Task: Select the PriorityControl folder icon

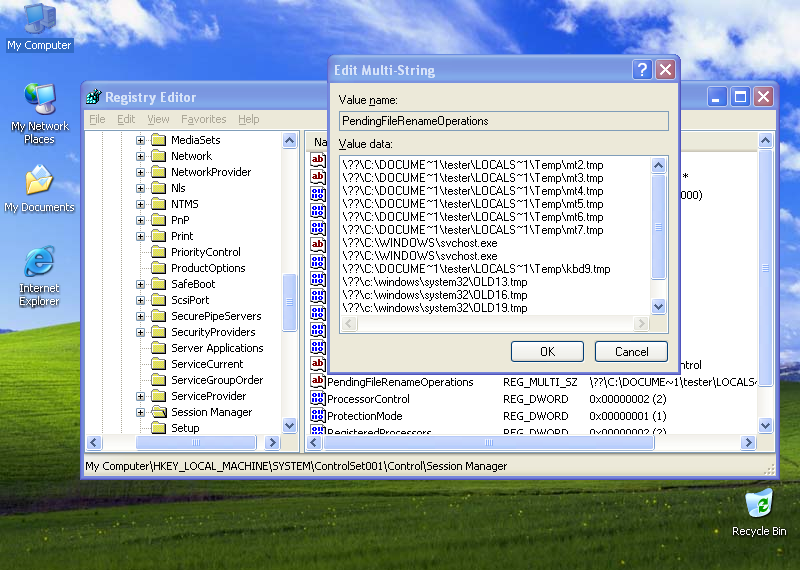Action: [x=159, y=252]
